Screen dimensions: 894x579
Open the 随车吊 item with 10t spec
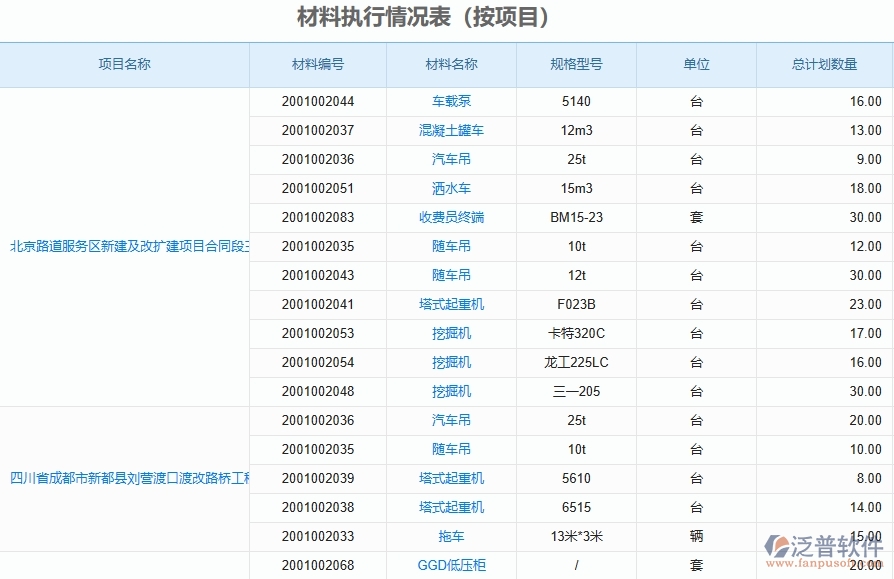tap(449, 246)
